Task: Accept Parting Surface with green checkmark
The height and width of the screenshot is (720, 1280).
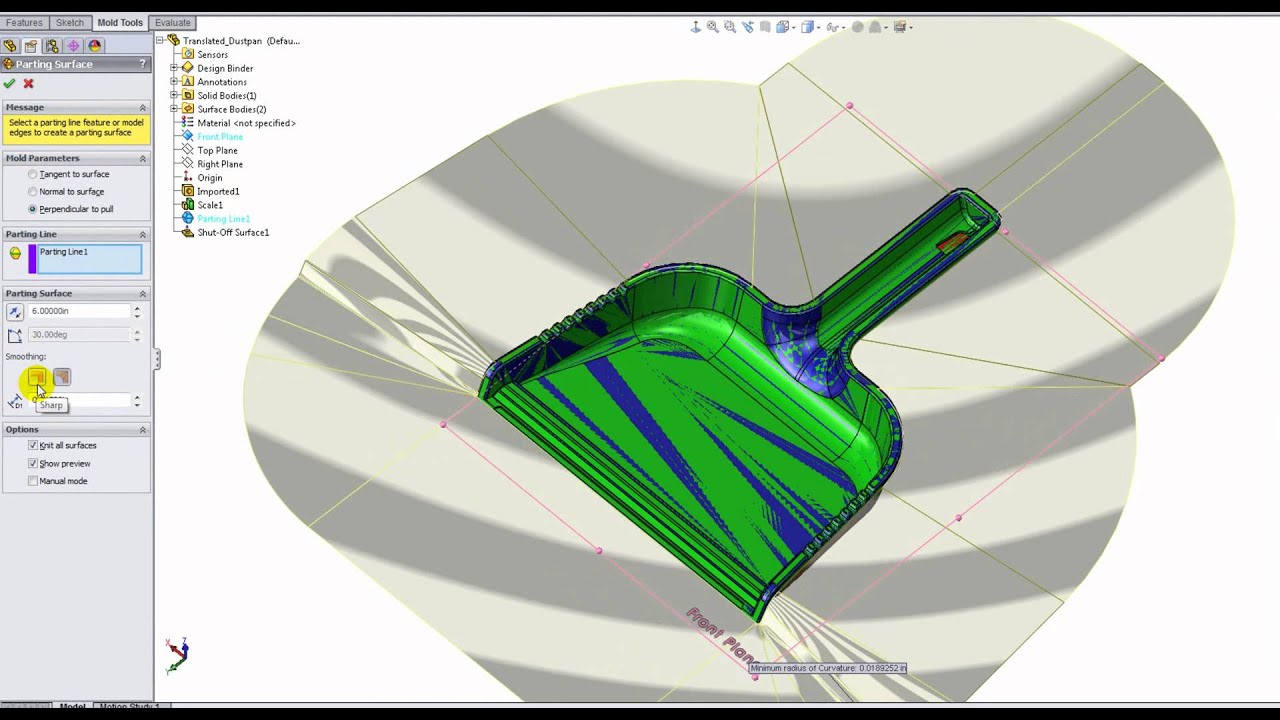Action: click(x=9, y=84)
